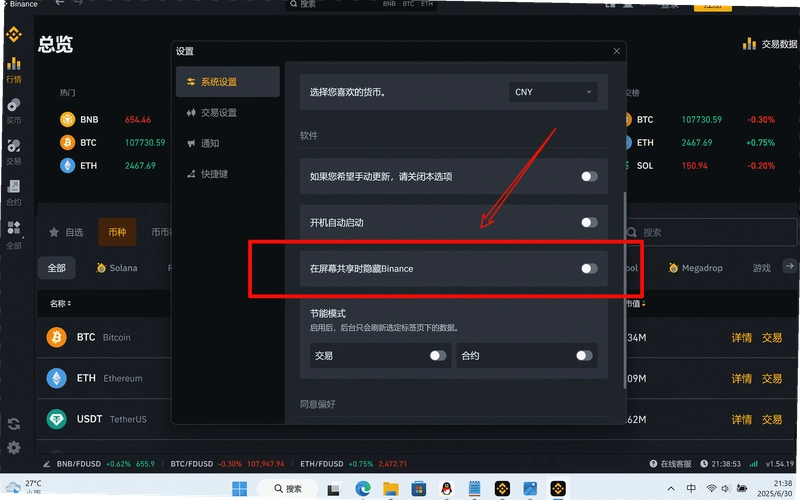Close the 设置 dialog
This screenshot has width=800, height=500.
point(616,51)
